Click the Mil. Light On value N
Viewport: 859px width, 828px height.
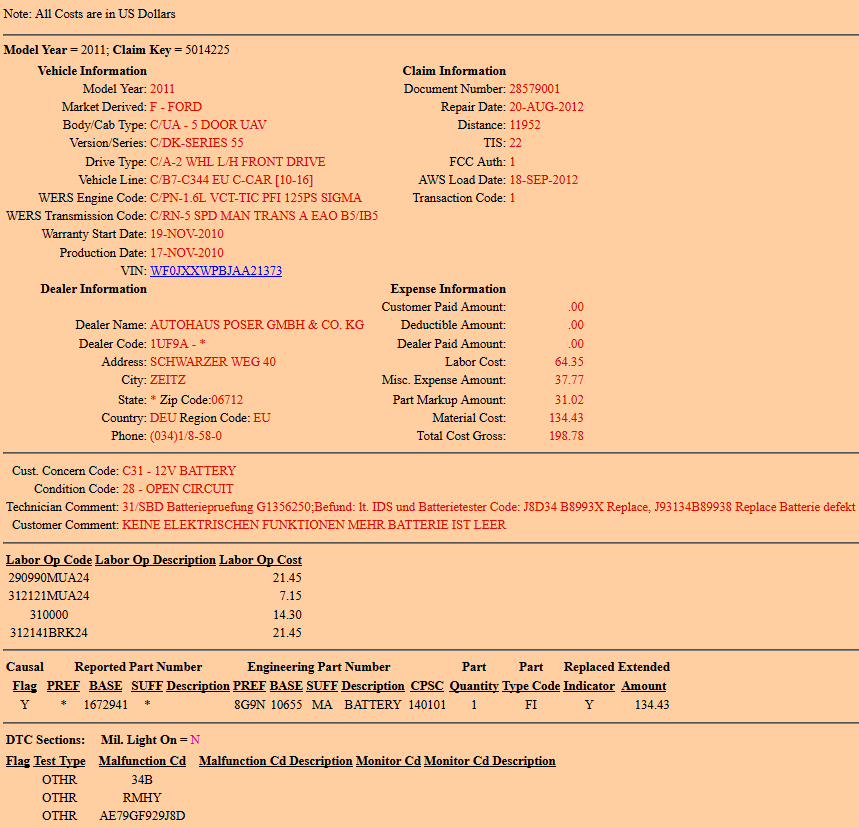click(x=195, y=740)
